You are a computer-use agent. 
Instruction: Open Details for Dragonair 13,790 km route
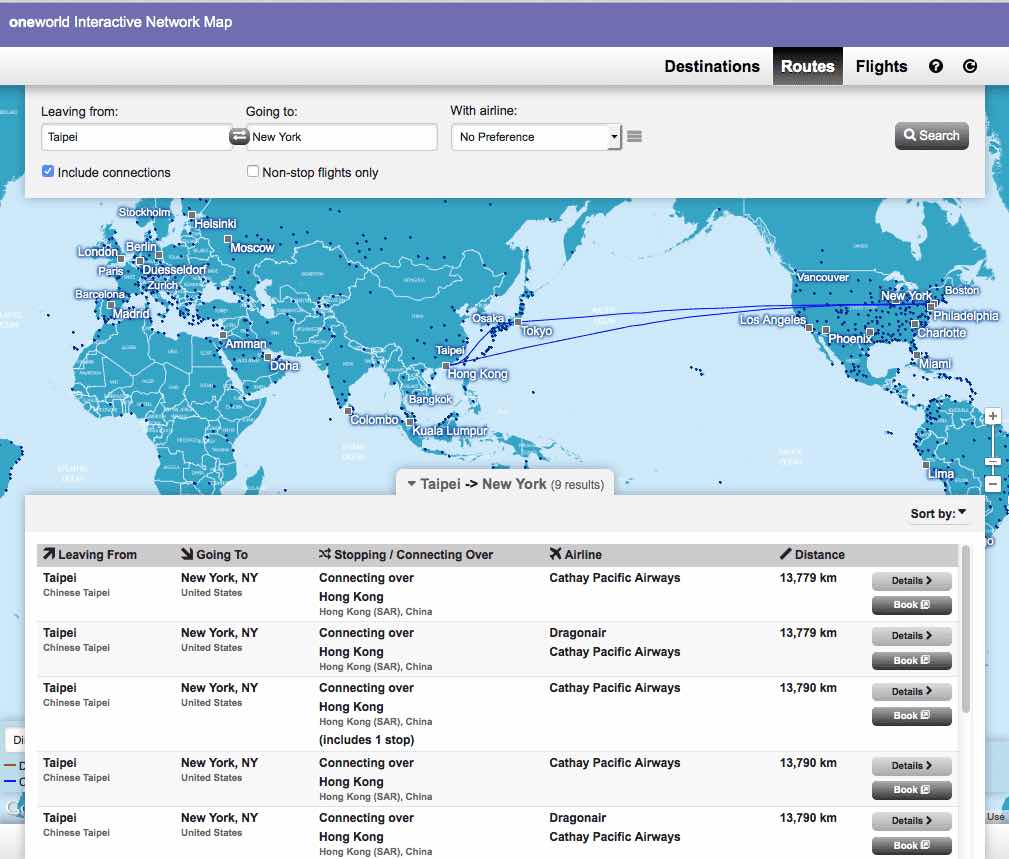coord(911,821)
